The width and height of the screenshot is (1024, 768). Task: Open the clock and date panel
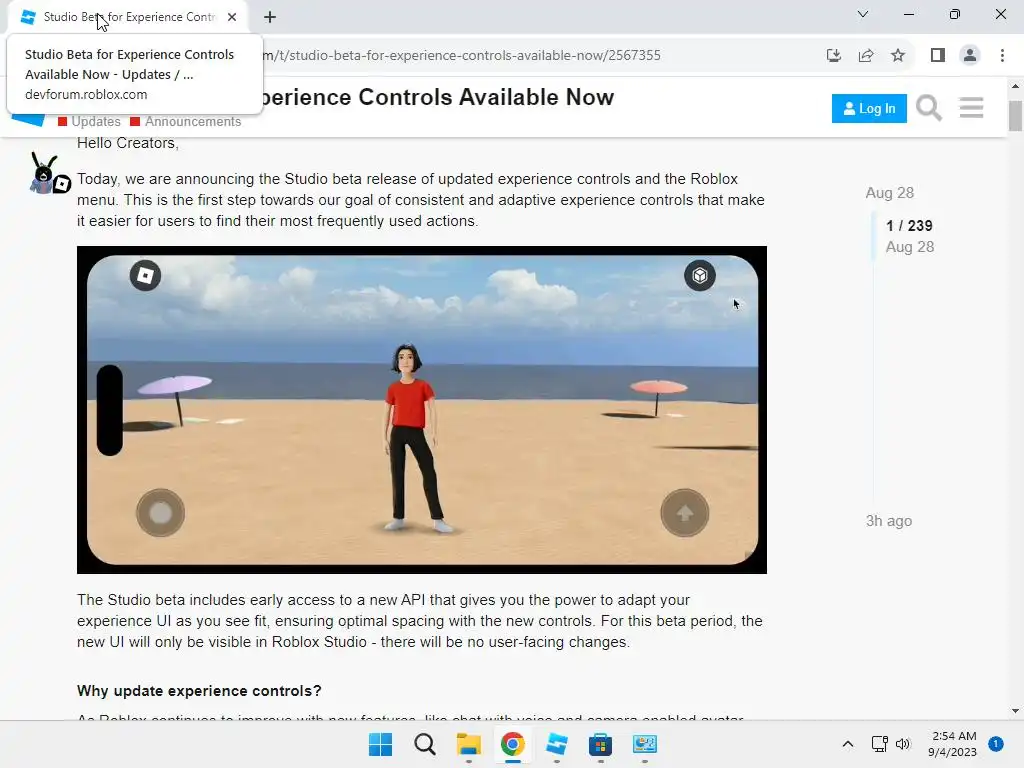click(952, 744)
